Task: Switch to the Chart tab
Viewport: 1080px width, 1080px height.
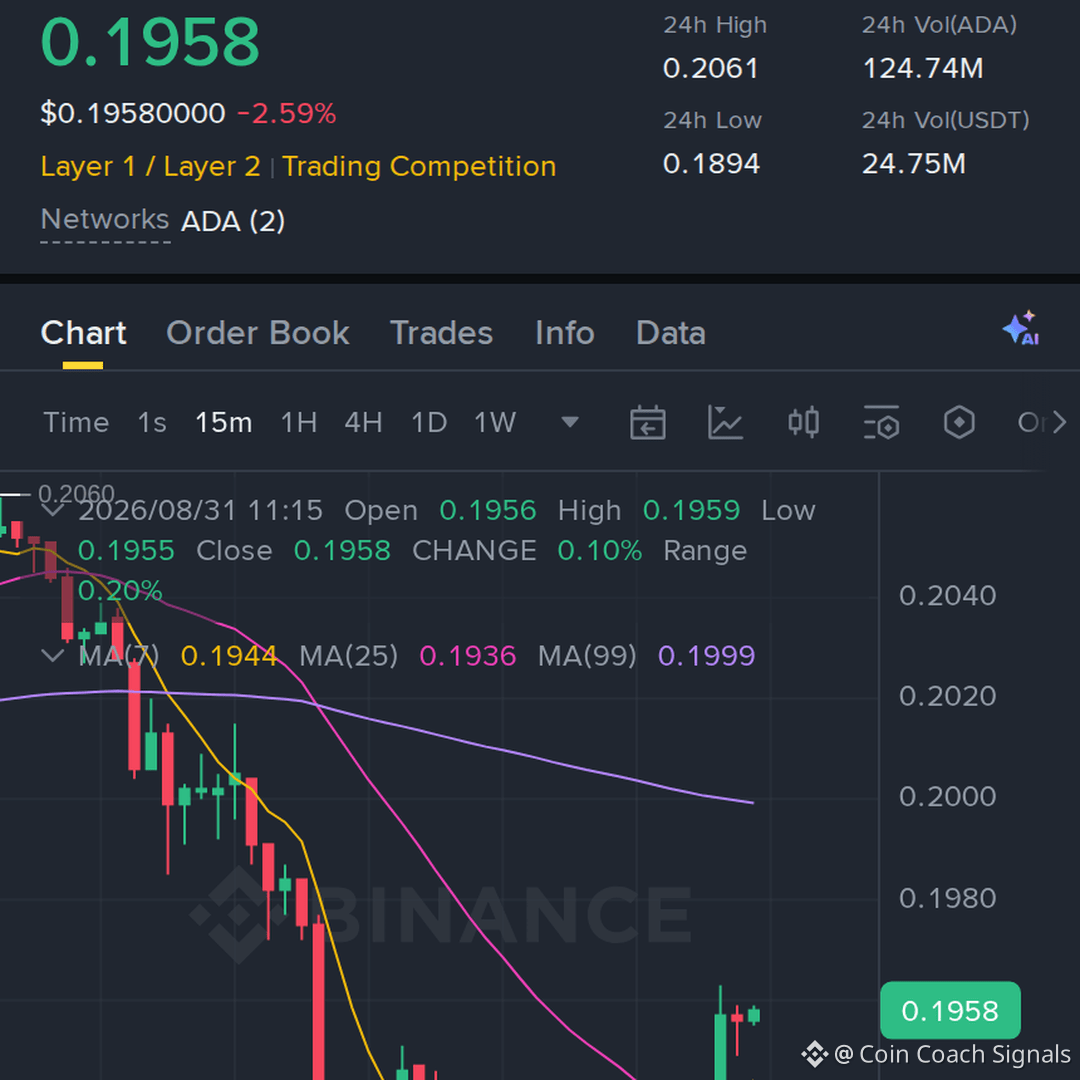Action: (x=83, y=333)
